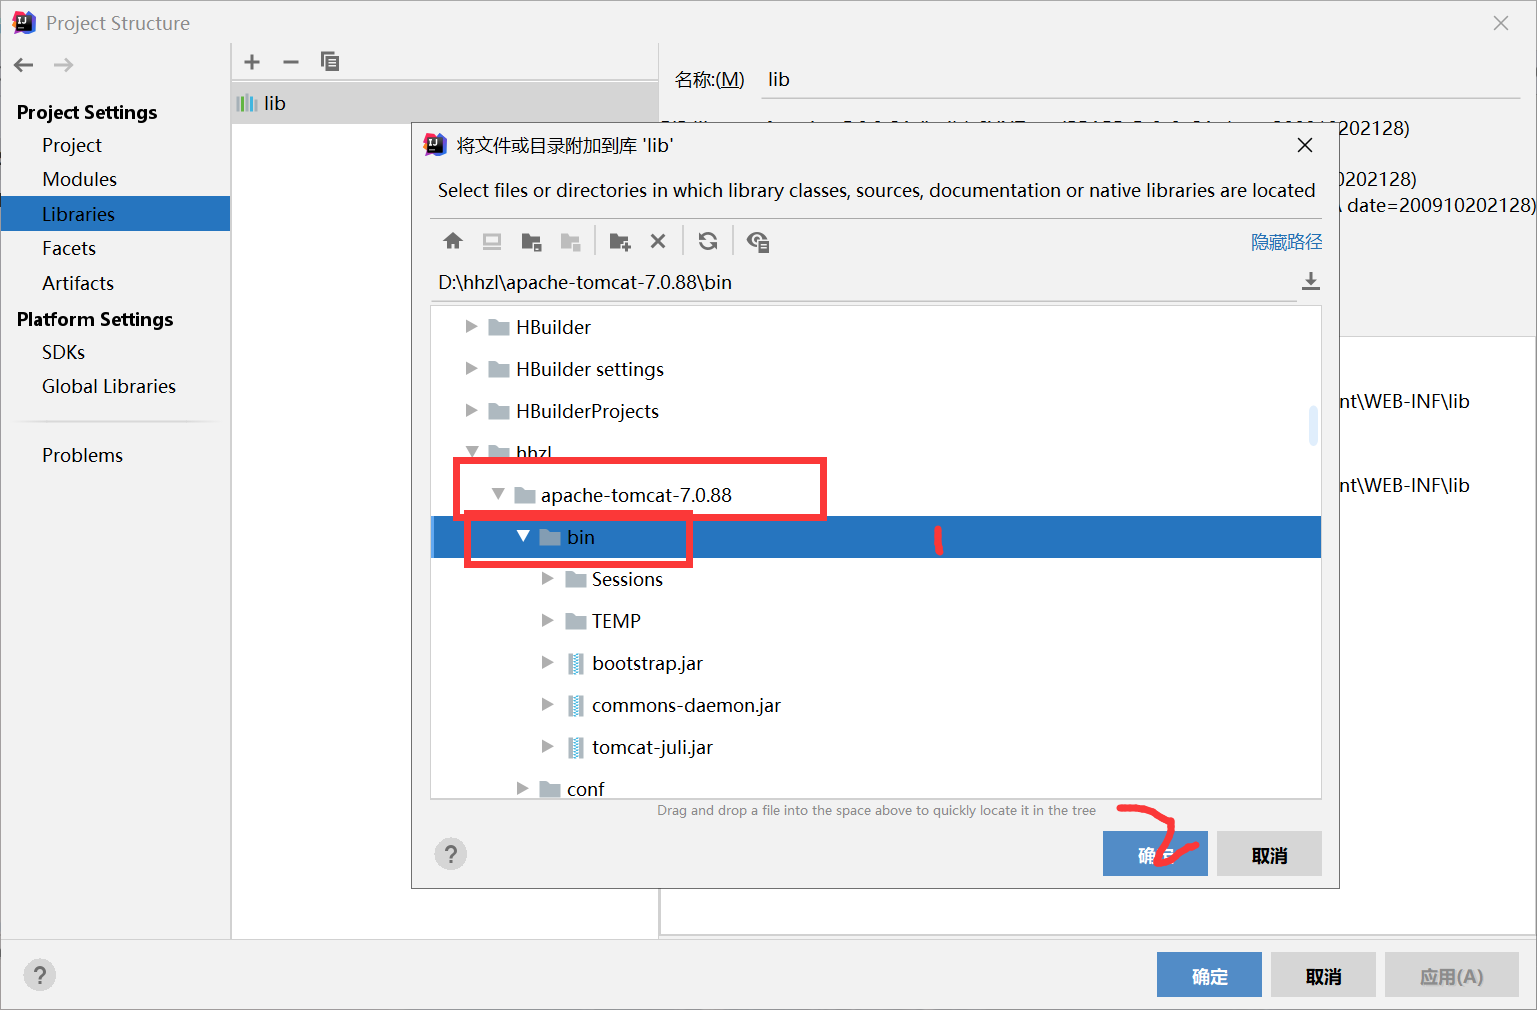The image size is (1537, 1010).
Task: Select the HBuilder settings folder row
Action: point(876,369)
